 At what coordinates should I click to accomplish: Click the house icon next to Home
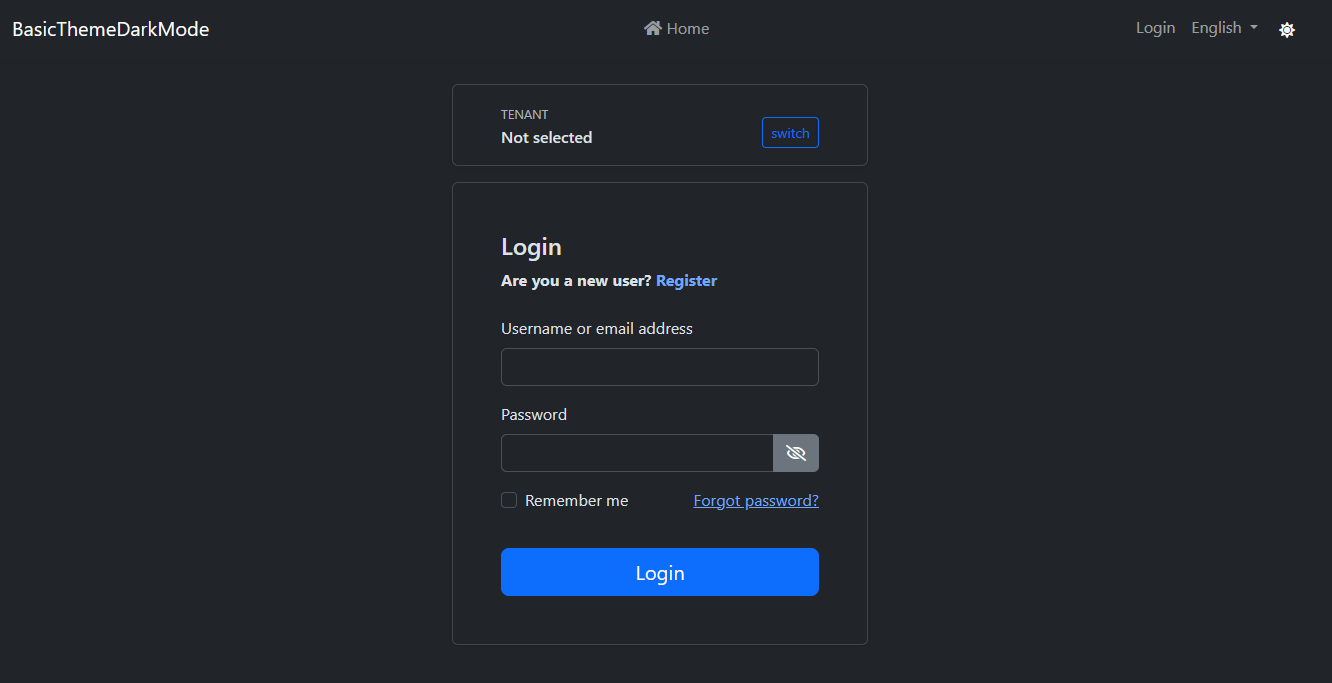pyautogui.click(x=652, y=28)
